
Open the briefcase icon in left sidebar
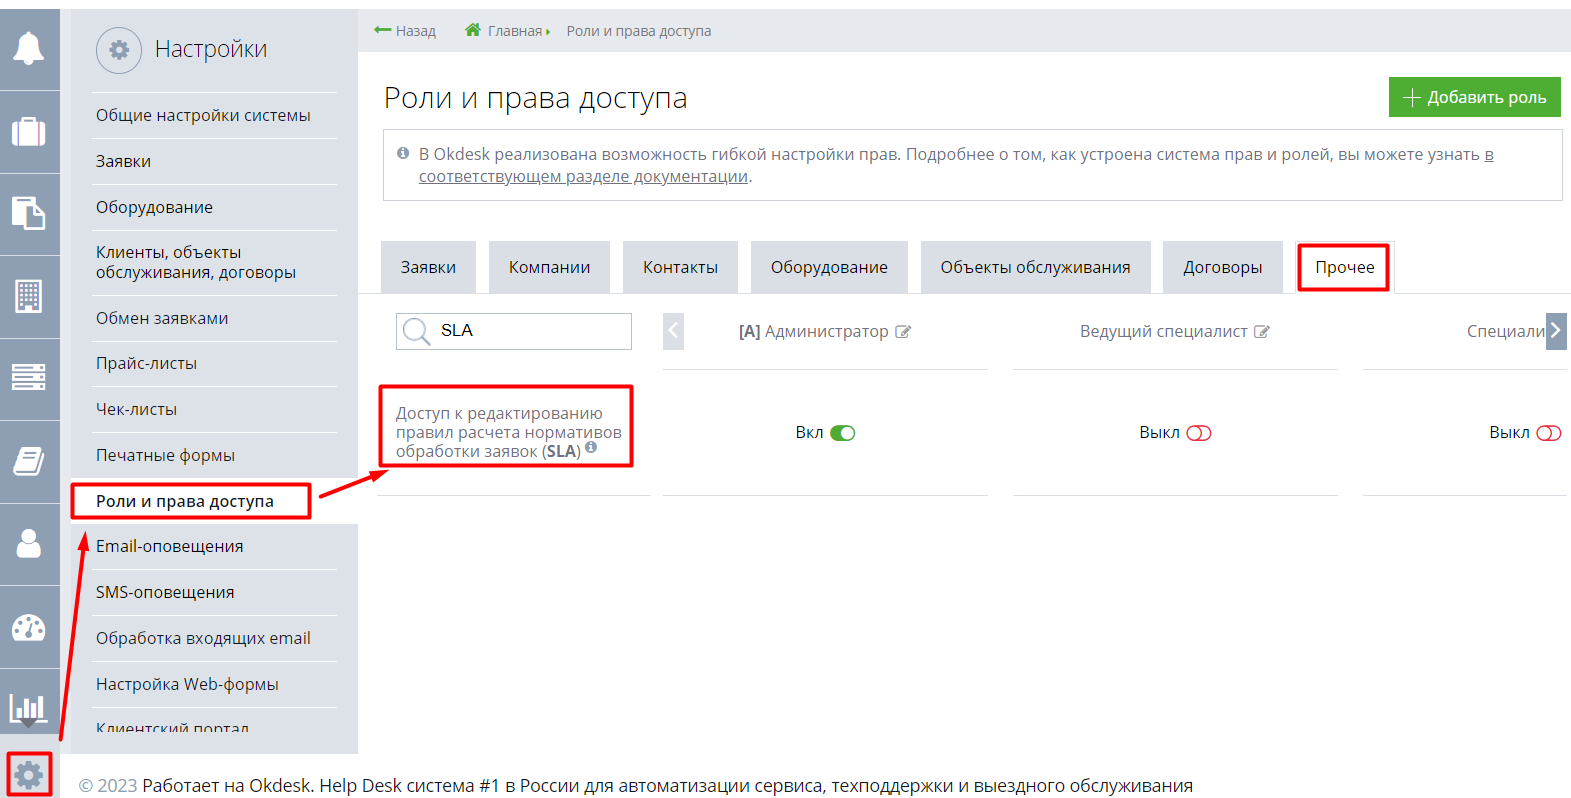tap(28, 131)
